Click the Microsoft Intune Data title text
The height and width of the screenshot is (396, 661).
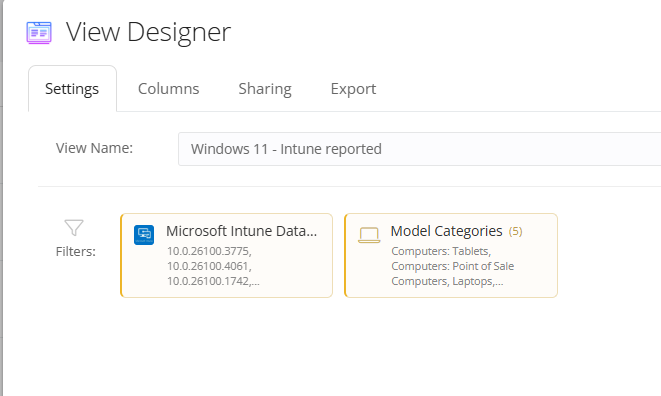click(242, 231)
